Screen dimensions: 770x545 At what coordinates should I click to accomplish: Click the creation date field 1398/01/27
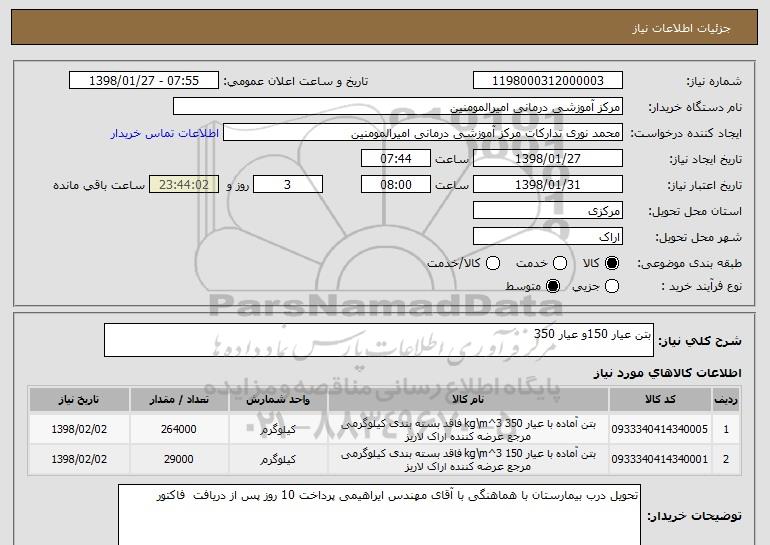548,158
